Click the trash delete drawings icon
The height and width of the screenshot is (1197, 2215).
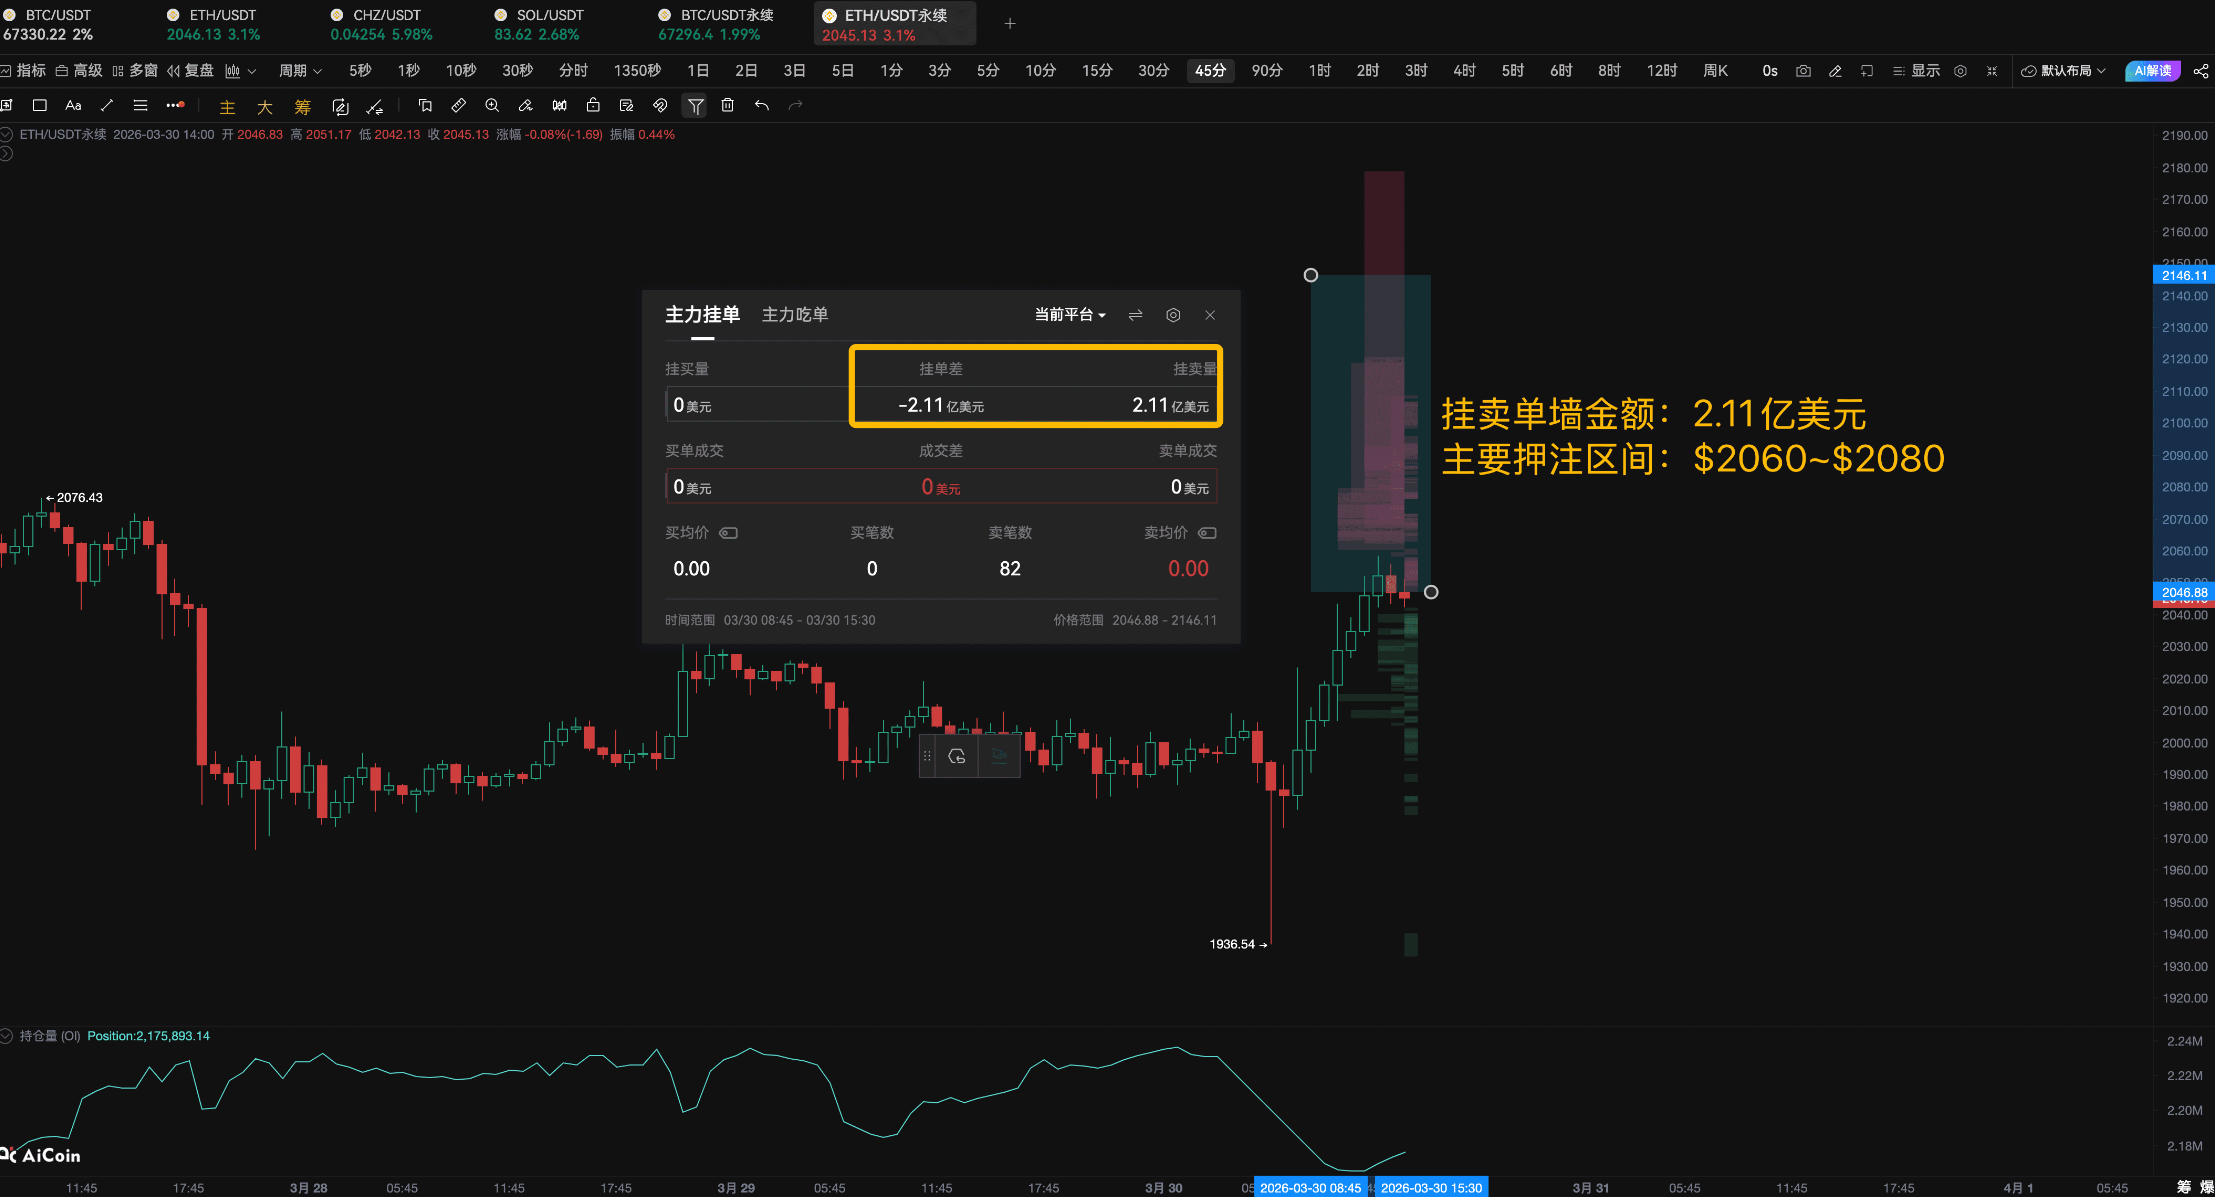pos(728,105)
